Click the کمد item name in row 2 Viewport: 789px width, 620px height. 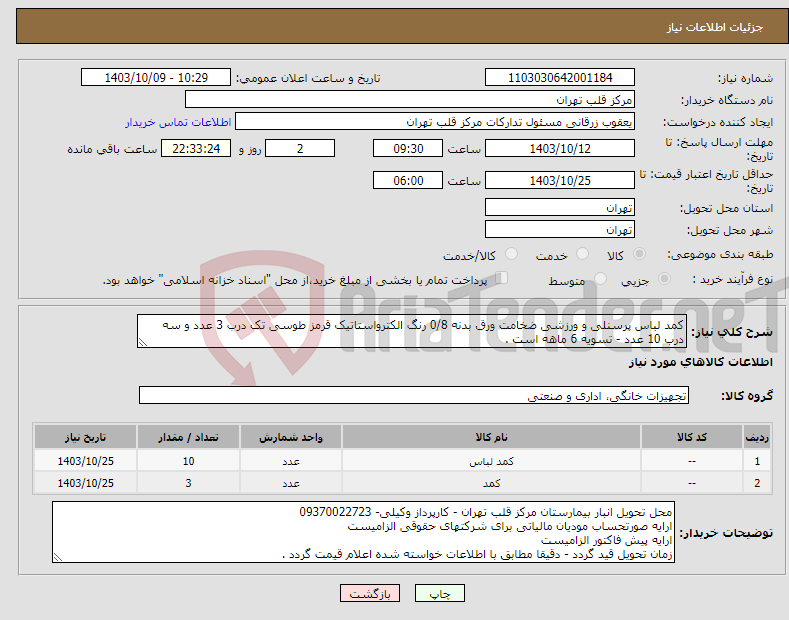(x=491, y=483)
